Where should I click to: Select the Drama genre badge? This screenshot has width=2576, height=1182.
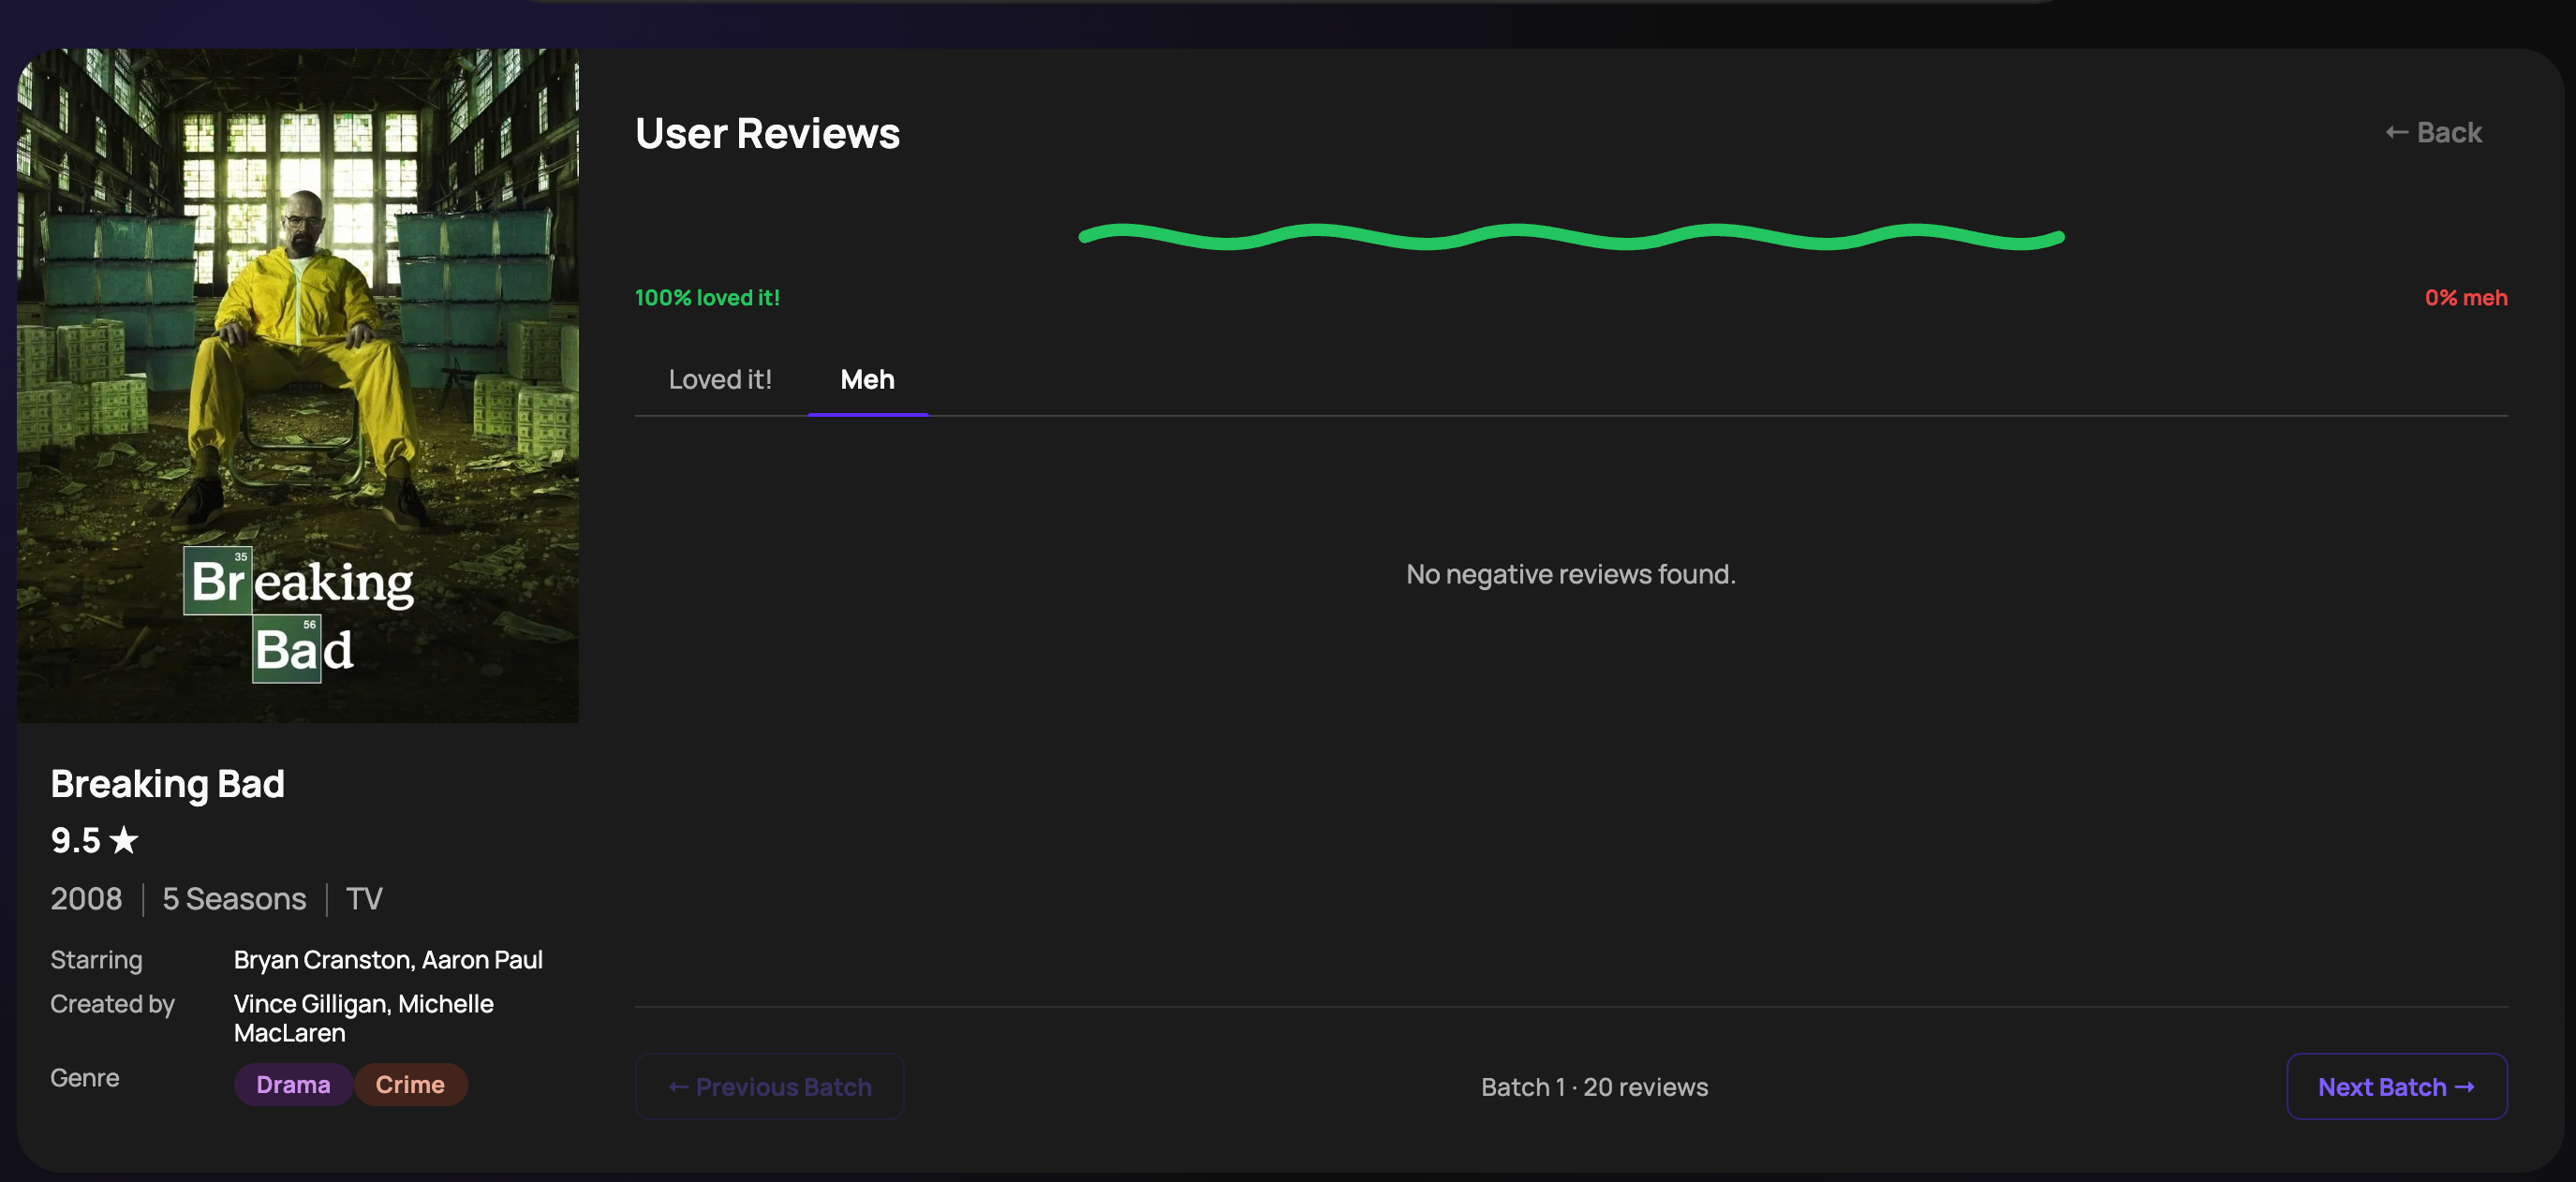click(293, 1084)
